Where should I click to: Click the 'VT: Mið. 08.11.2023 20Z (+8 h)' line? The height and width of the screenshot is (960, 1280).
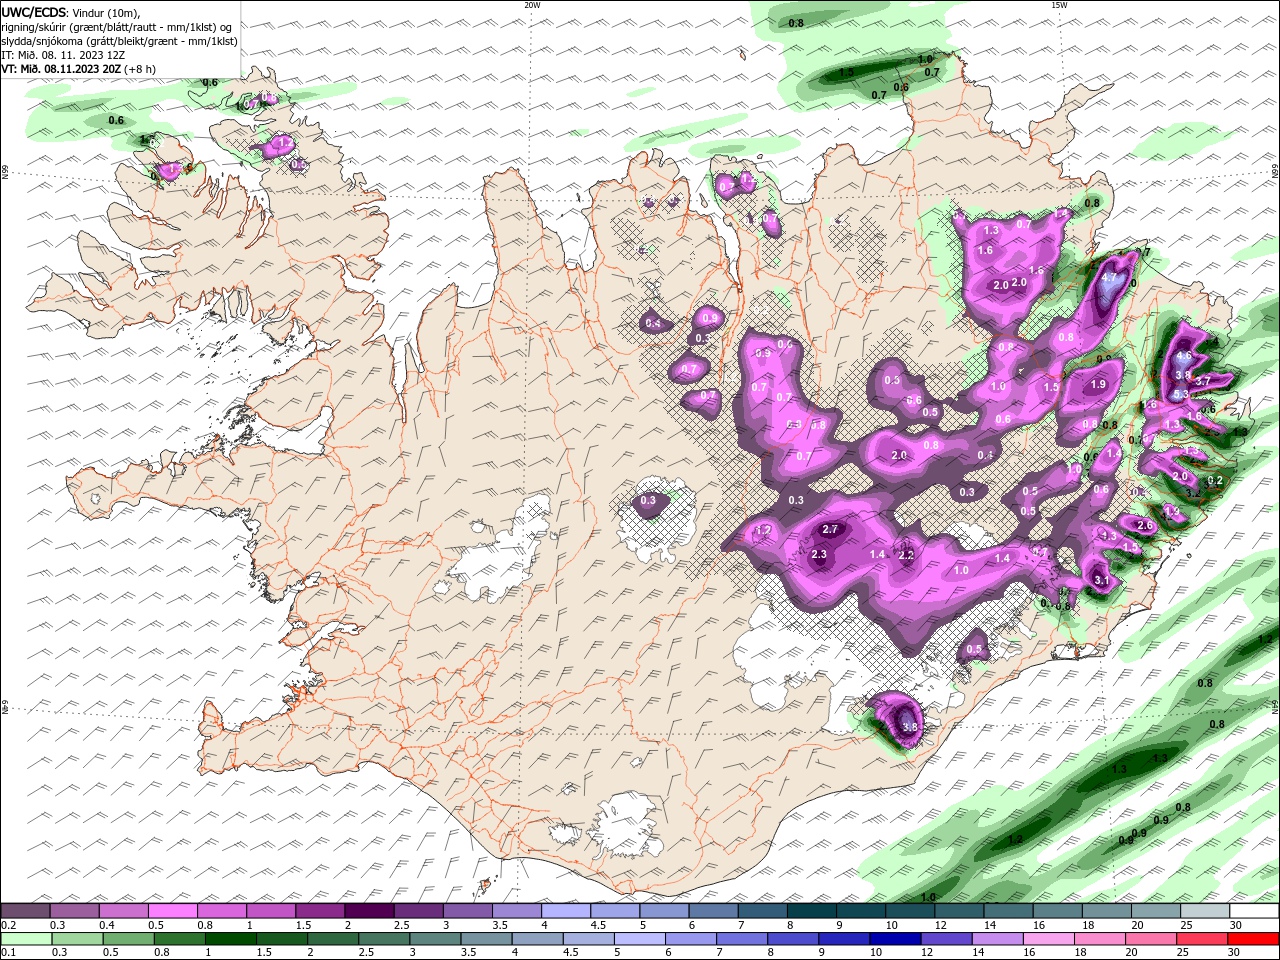78,69
